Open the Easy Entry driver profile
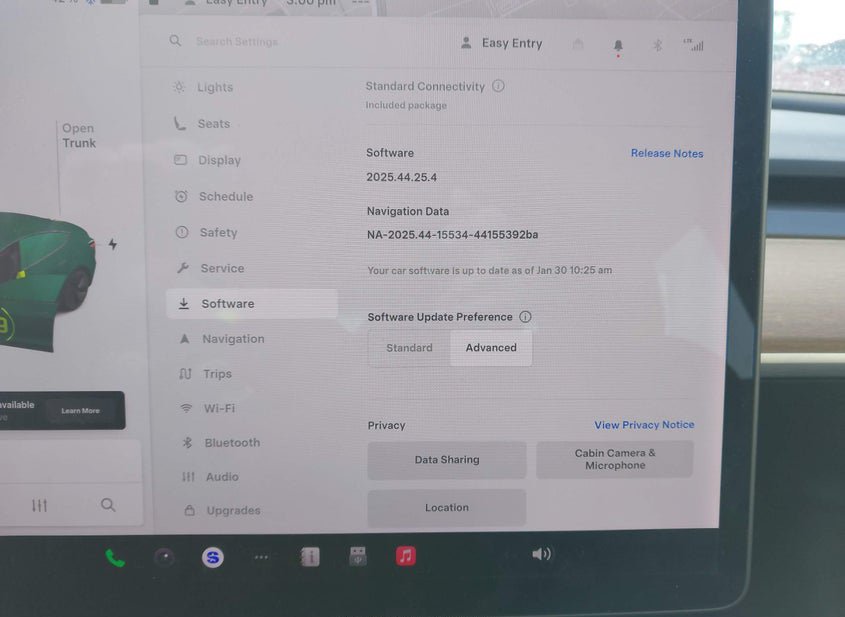This screenshot has width=845, height=617. (x=502, y=44)
